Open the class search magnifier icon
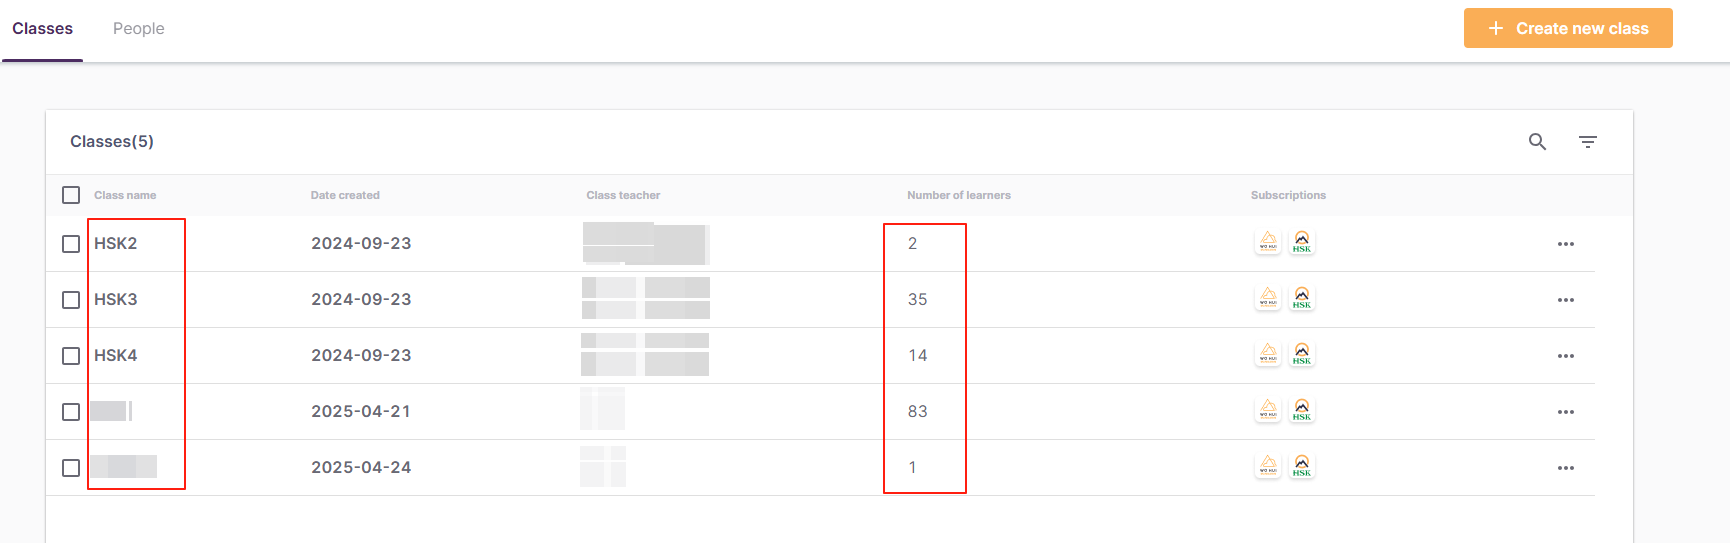This screenshot has width=1730, height=543. pos(1537,142)
